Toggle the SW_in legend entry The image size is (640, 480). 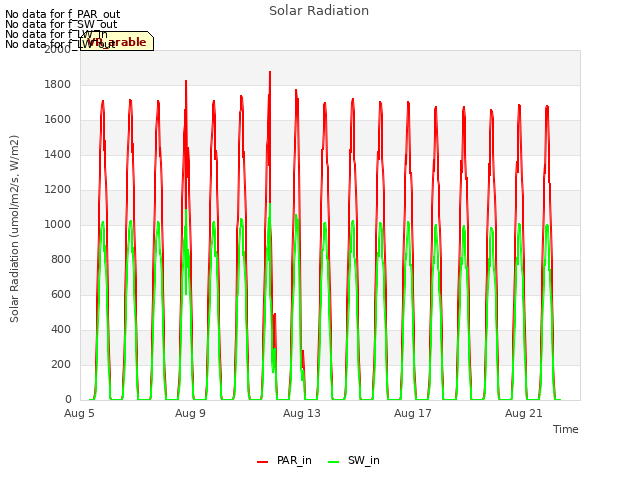tap(354, 460)
